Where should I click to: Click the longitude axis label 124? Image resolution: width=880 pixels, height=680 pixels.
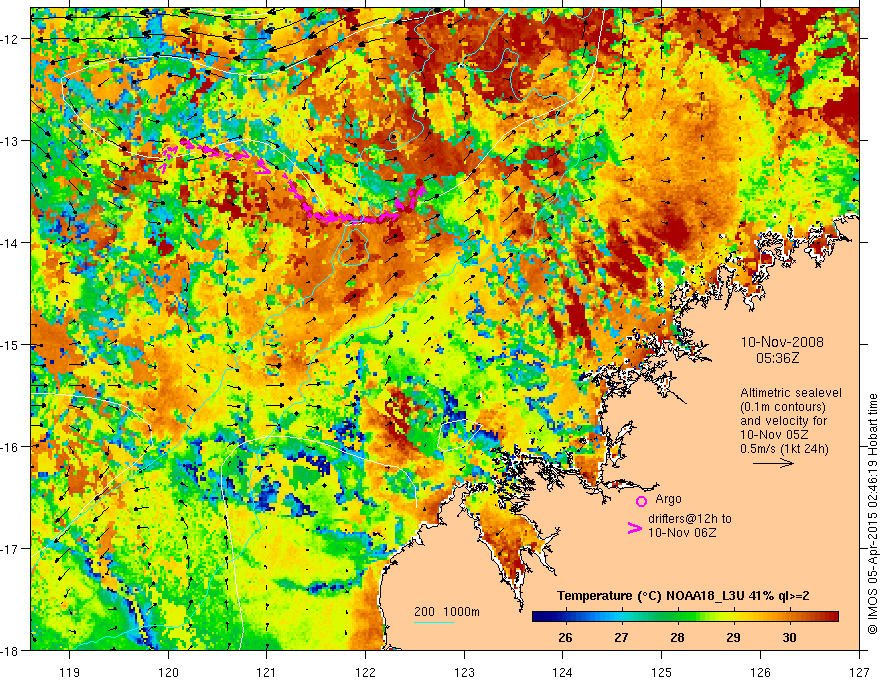[x=563, y=672]
